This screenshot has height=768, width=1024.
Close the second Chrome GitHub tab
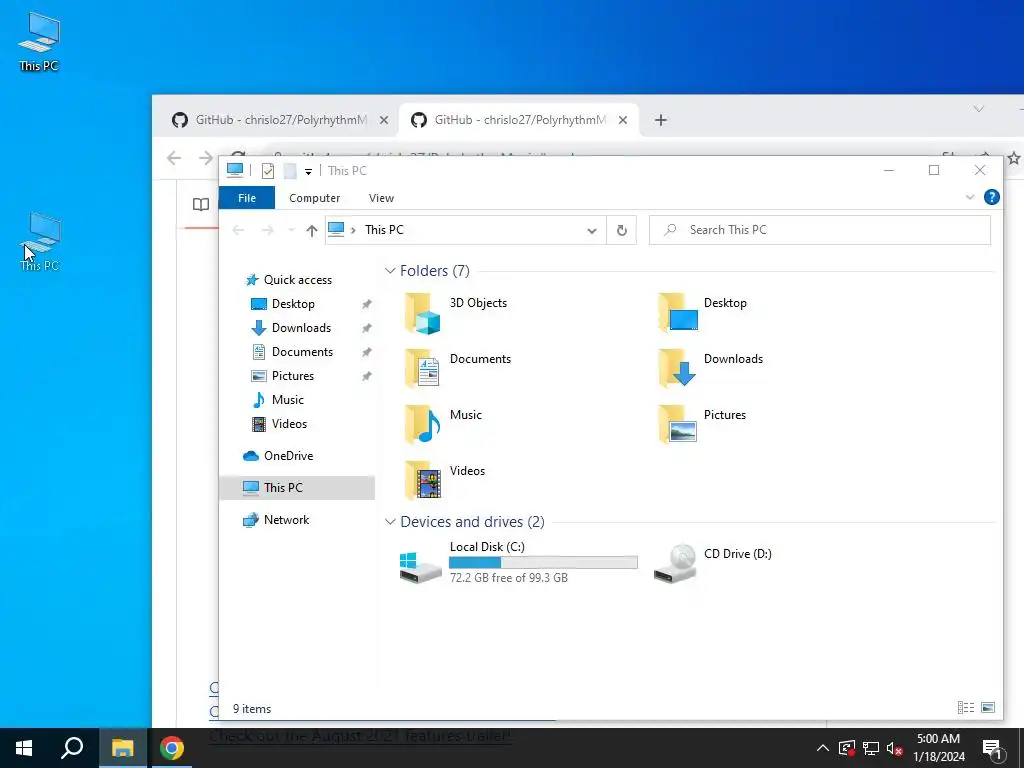[623, 120]
